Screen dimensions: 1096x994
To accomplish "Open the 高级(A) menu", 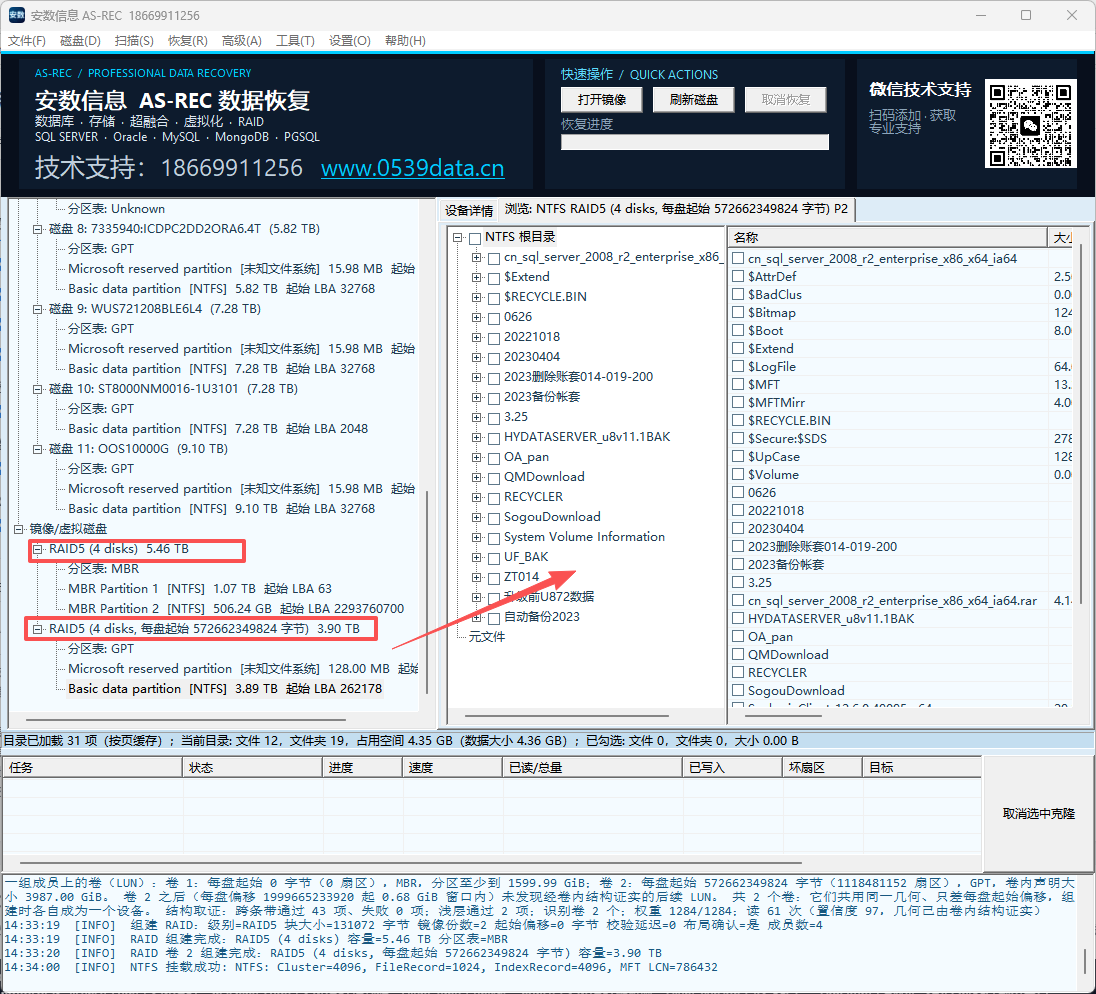I will pyautogui.click(x=241, y=41).
